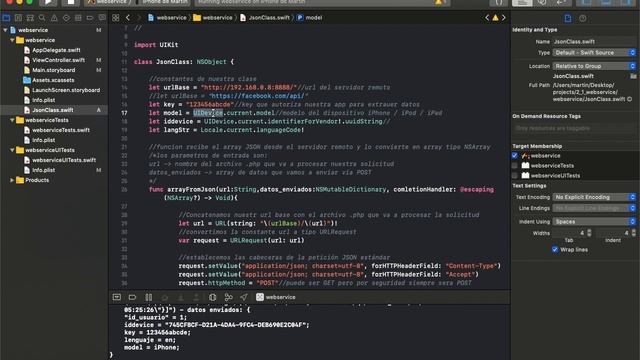The width and height of the screenshot is (640, 360).
Task: Open the Issue navigator warning icon
Action: (x=54, y=18)
